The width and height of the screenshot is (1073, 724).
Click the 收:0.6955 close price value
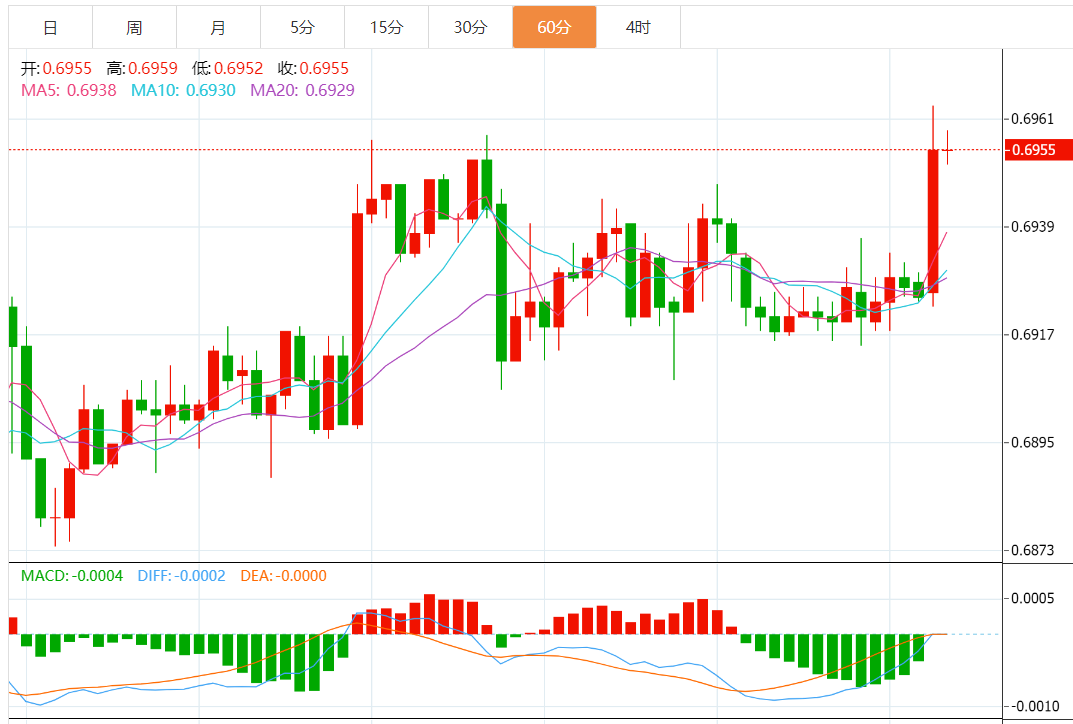point(313,68)
